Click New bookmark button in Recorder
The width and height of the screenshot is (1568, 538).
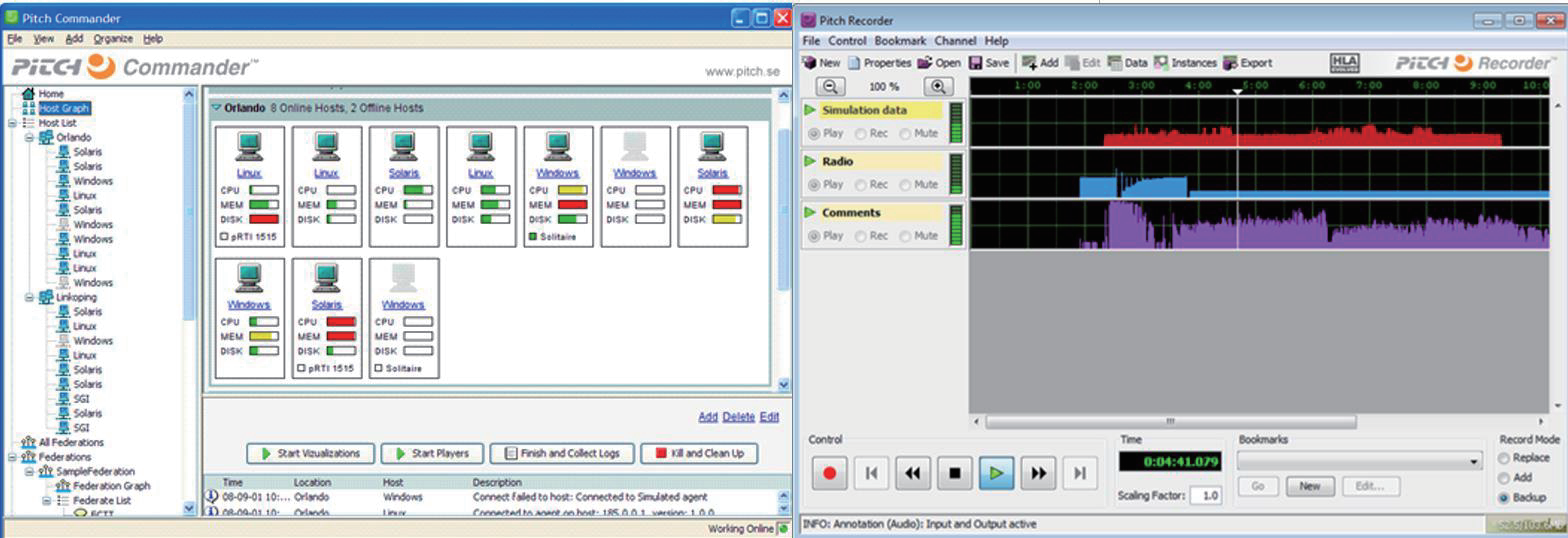coord(1310,486)
